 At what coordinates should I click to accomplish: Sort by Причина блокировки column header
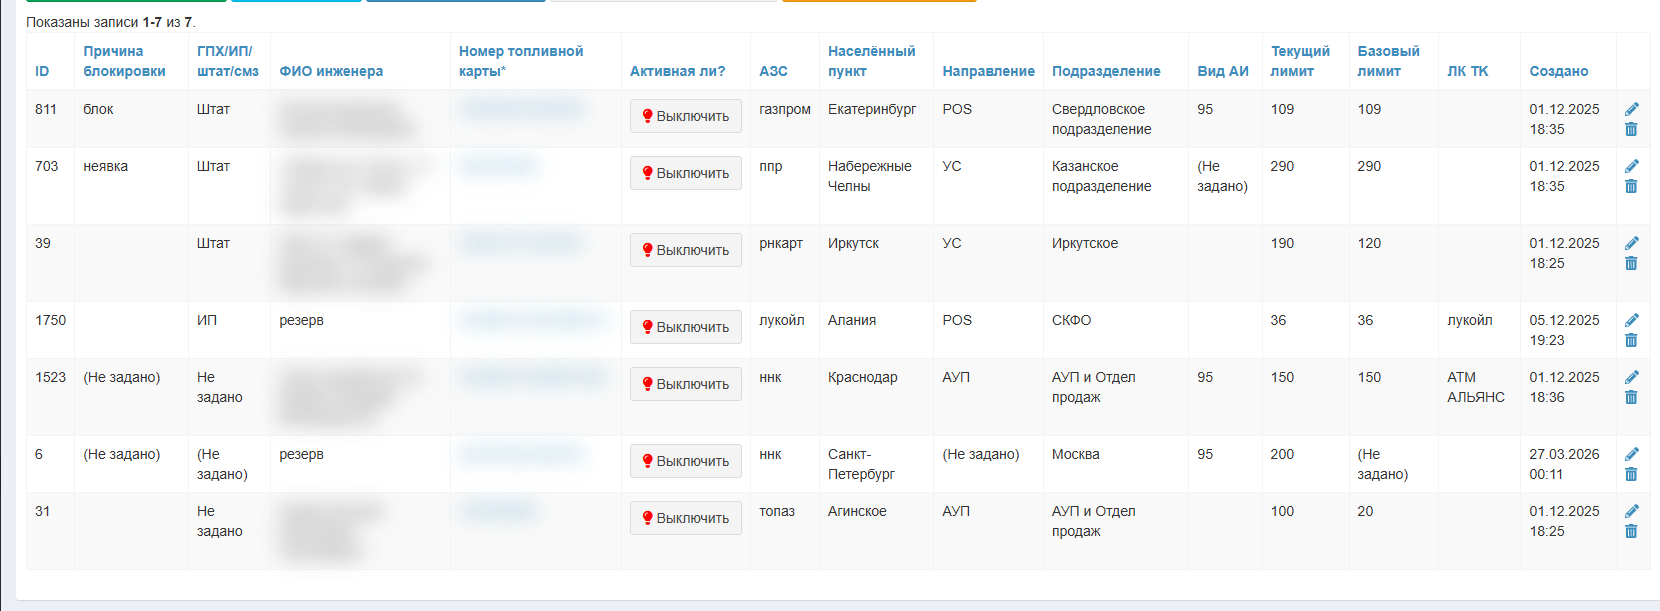(x=124, y=61)
